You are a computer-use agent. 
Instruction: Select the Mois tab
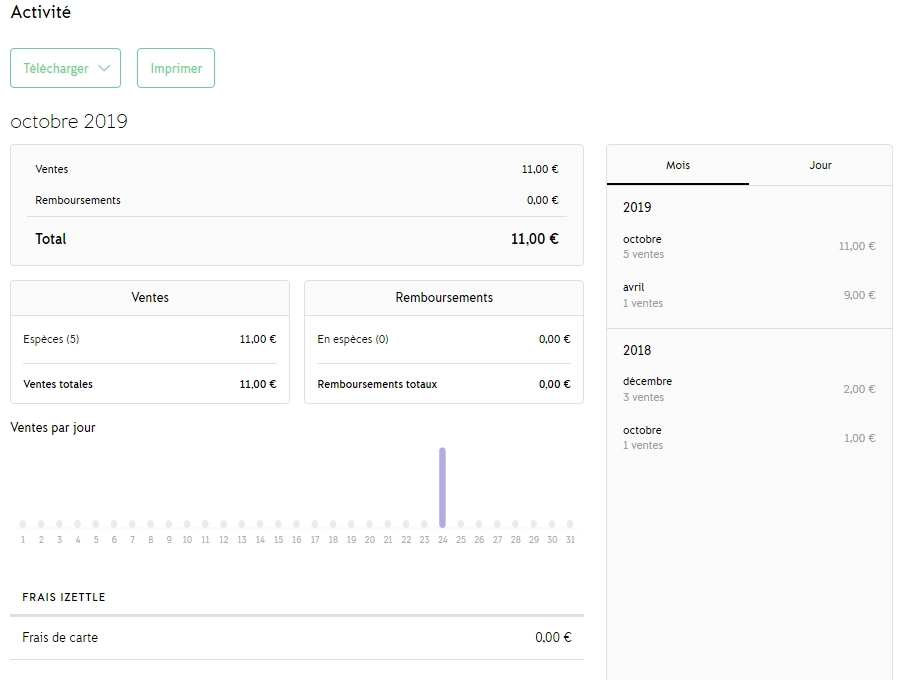click(678, 165)
